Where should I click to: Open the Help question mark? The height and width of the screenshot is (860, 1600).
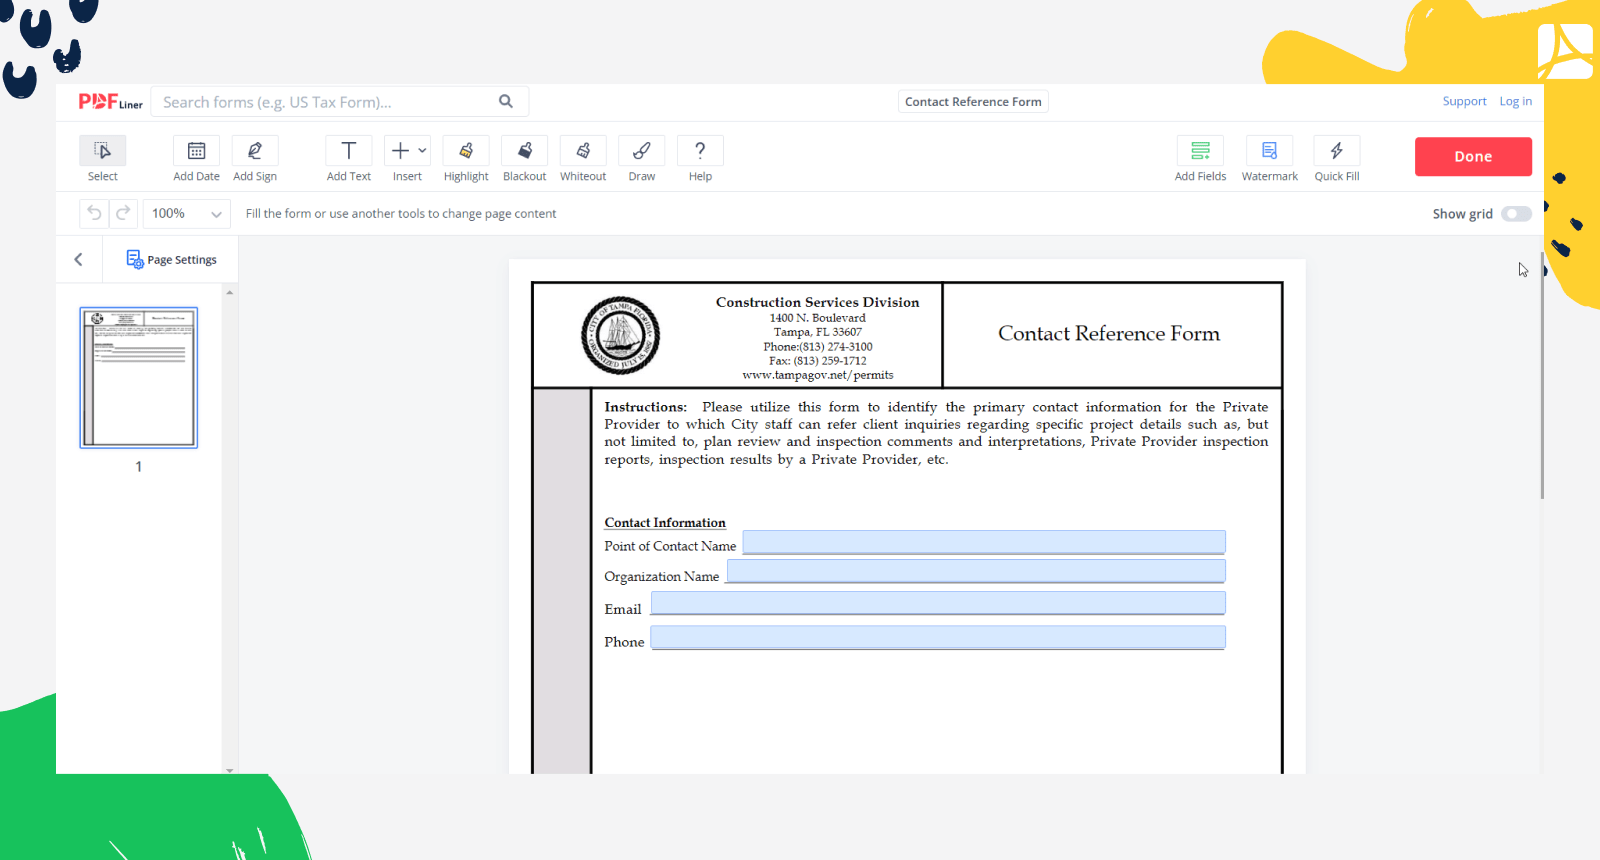pos(700,151)
